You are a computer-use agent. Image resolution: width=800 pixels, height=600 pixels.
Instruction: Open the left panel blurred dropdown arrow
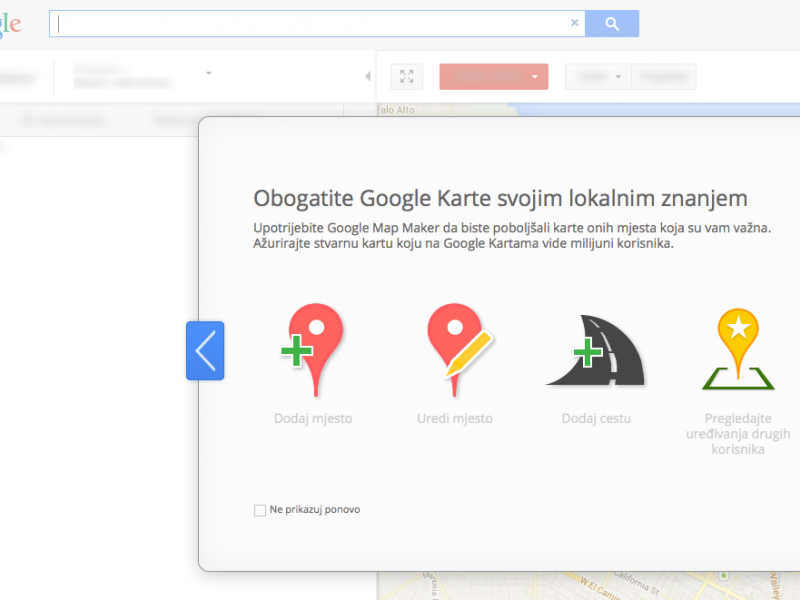click(209, 73)
